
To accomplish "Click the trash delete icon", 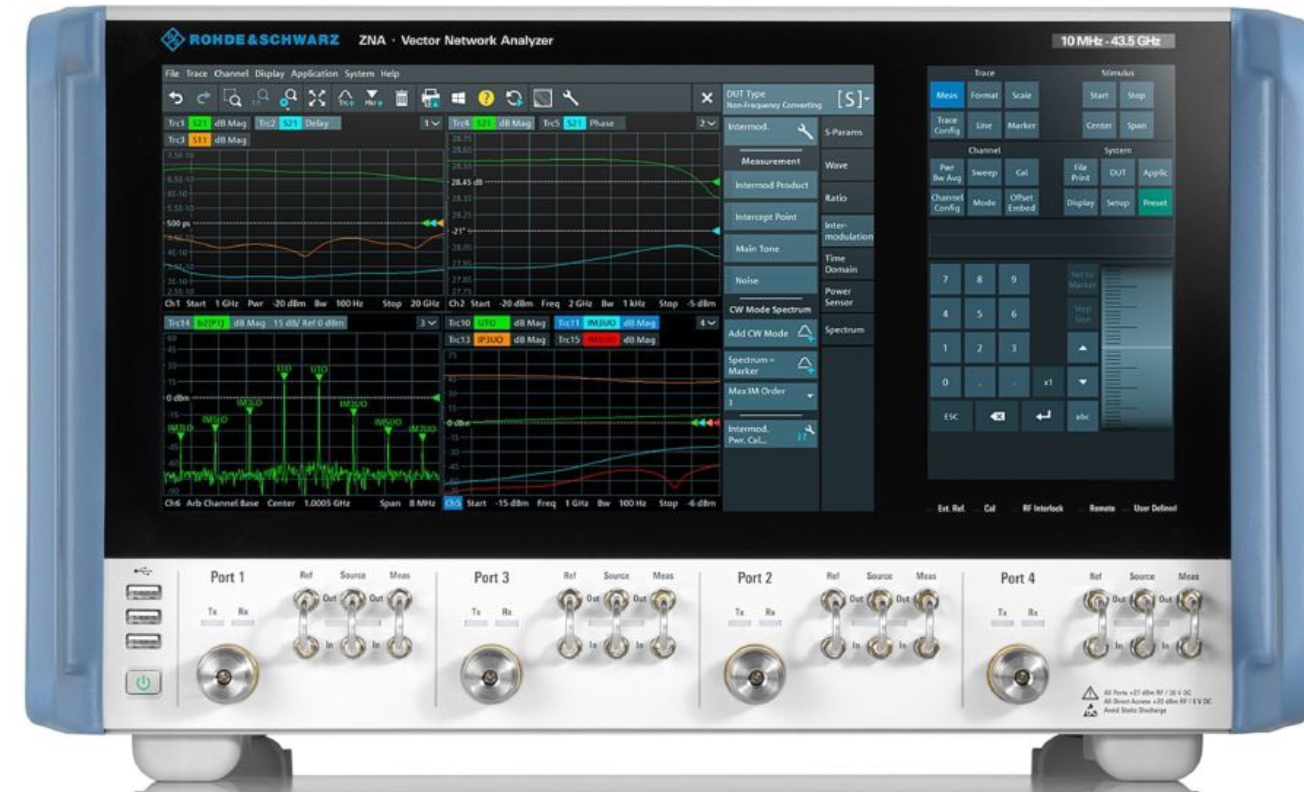I will tap(401, 98).
